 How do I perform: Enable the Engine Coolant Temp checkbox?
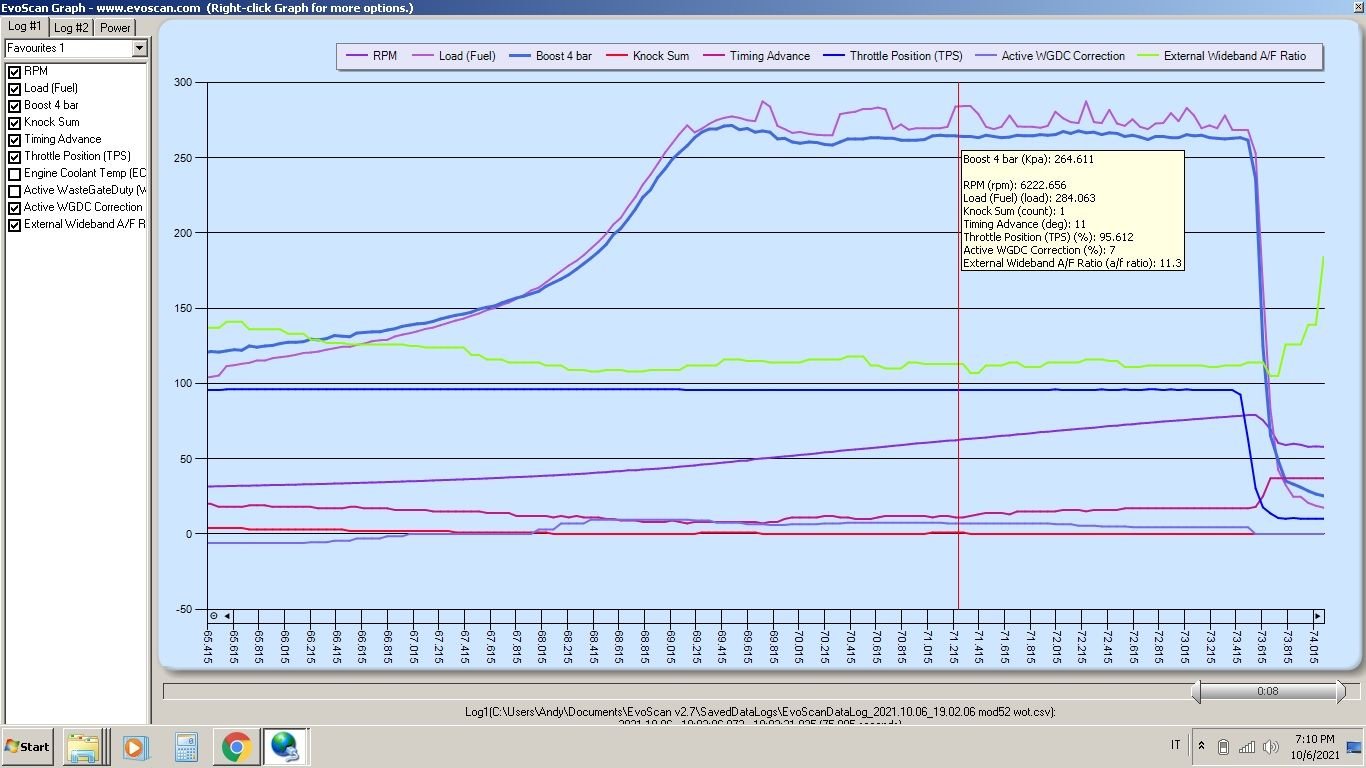[14, 174]
